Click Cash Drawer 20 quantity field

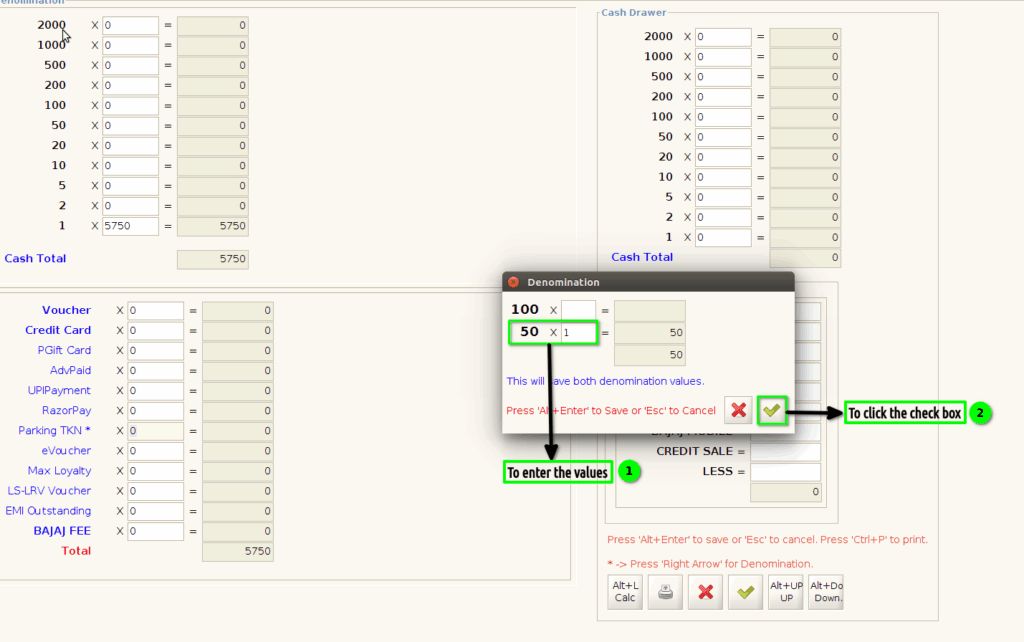(x=723, y=157)
